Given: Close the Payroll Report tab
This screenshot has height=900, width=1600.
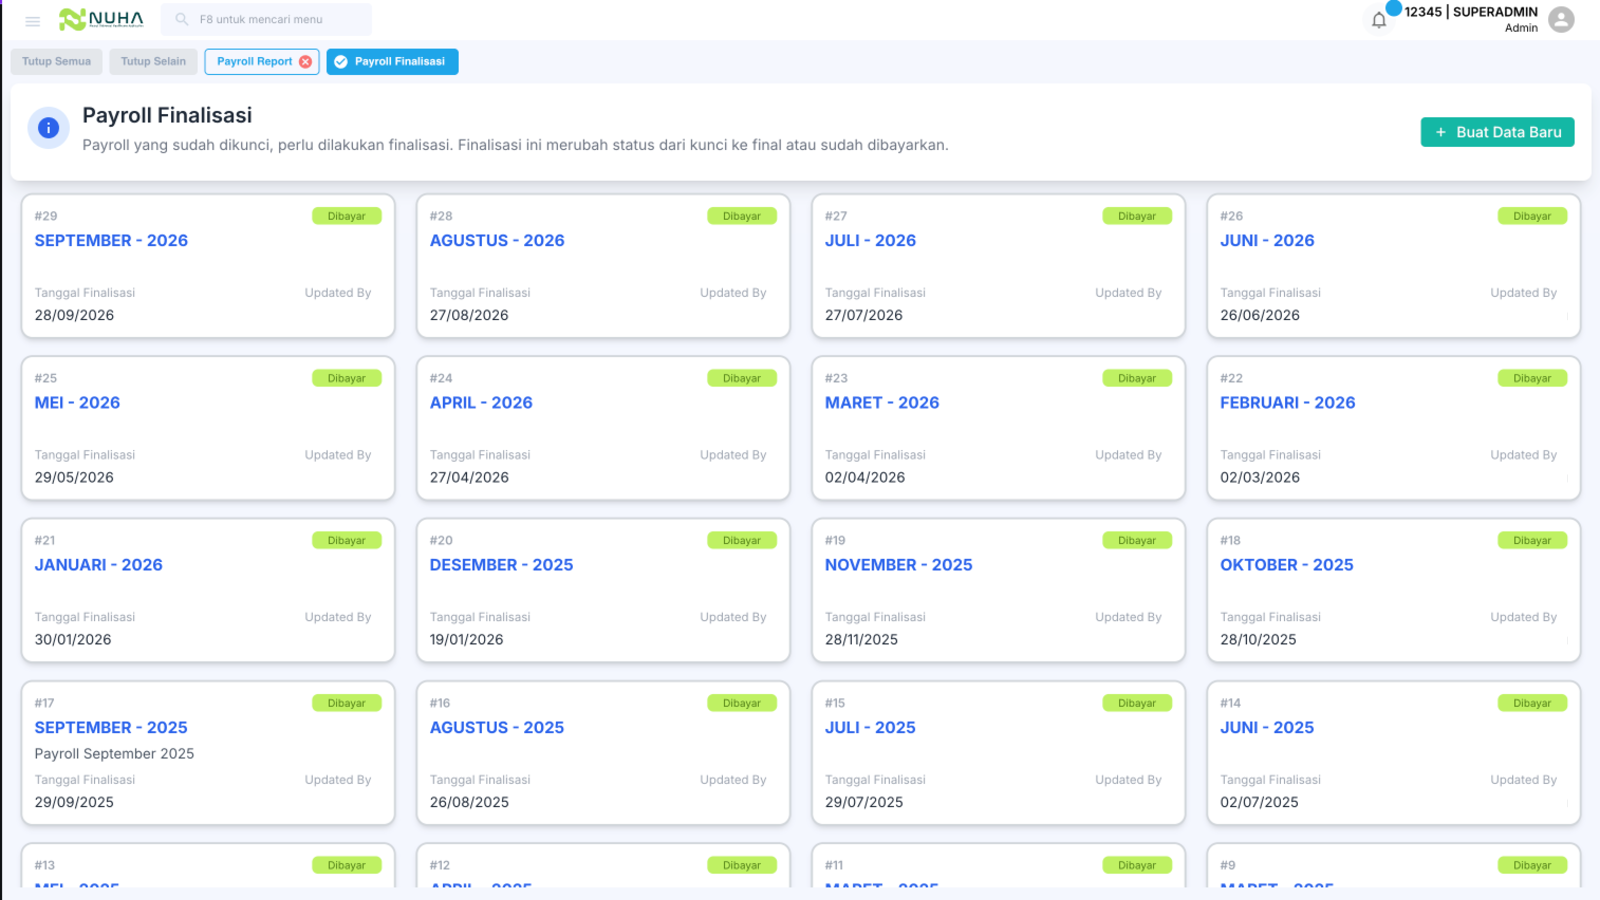Looking at the screenshot, I should (x=305, y=62).
